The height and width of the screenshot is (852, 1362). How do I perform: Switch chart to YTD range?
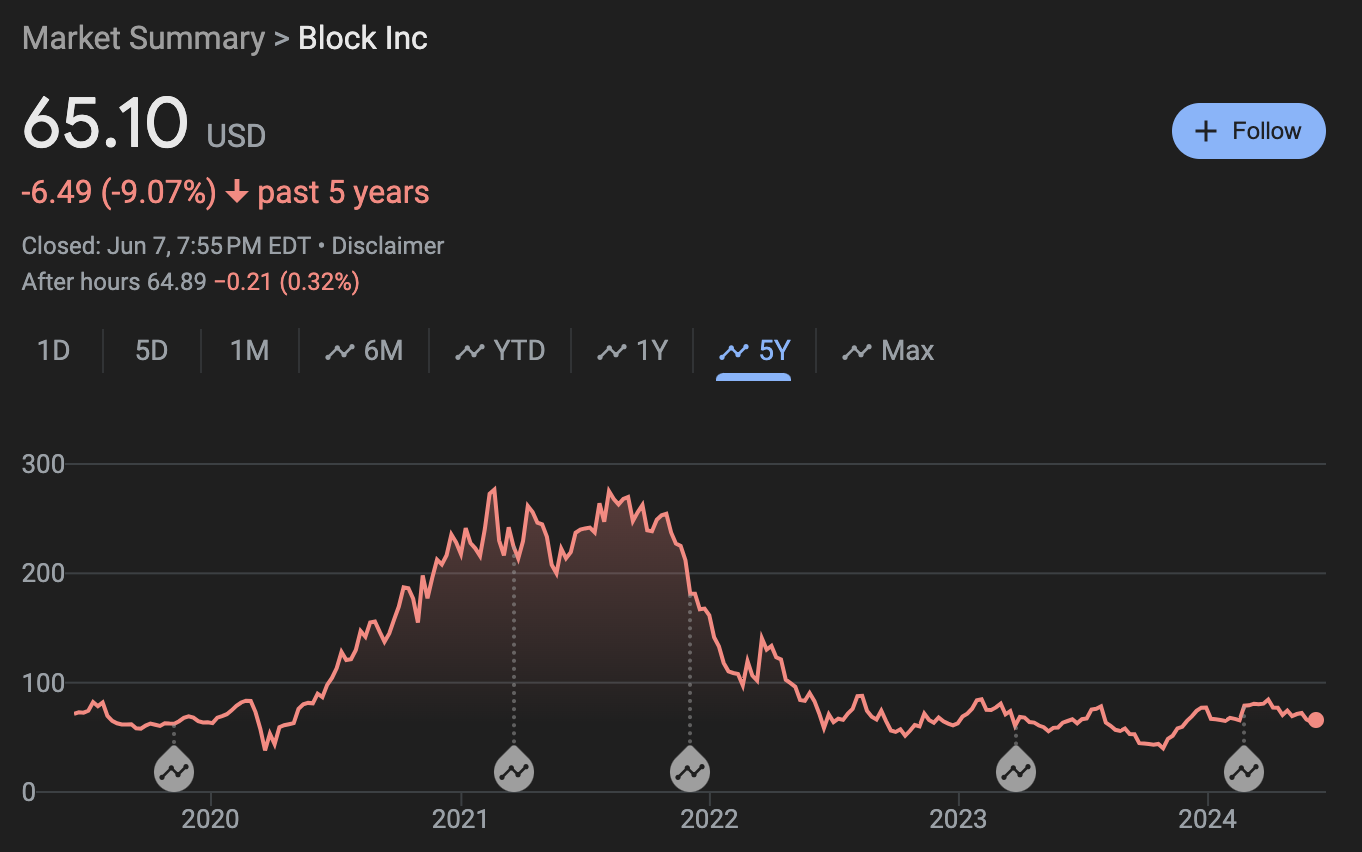(x=500, y=351)
